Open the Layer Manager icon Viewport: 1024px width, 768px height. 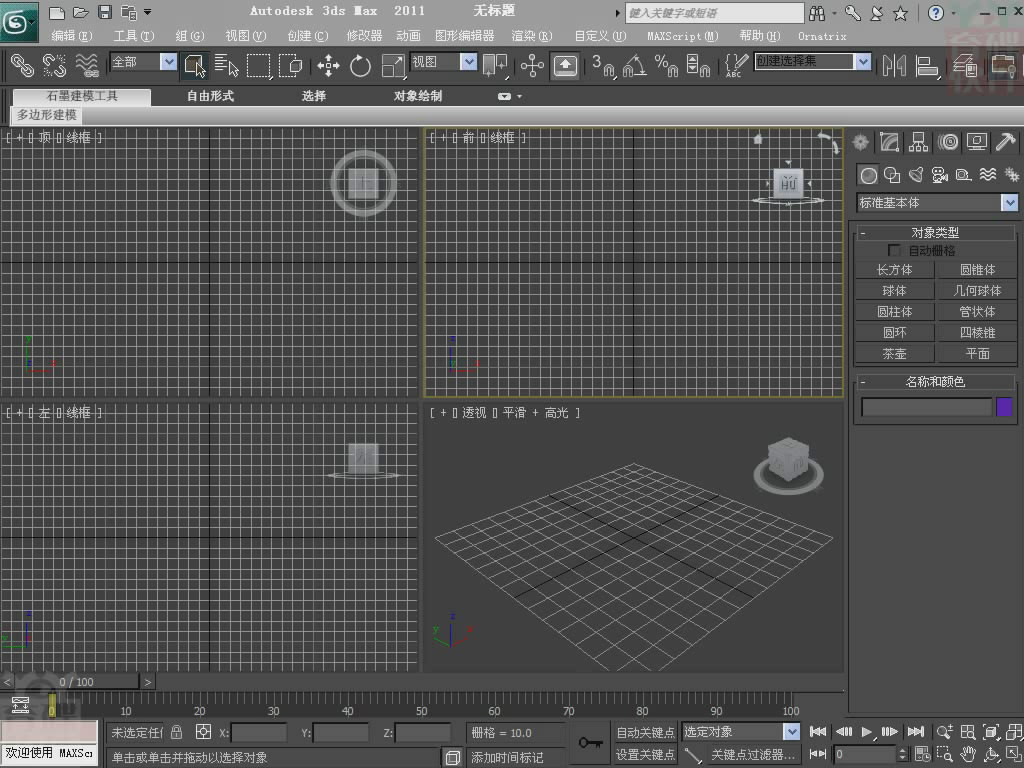point(965,65)
